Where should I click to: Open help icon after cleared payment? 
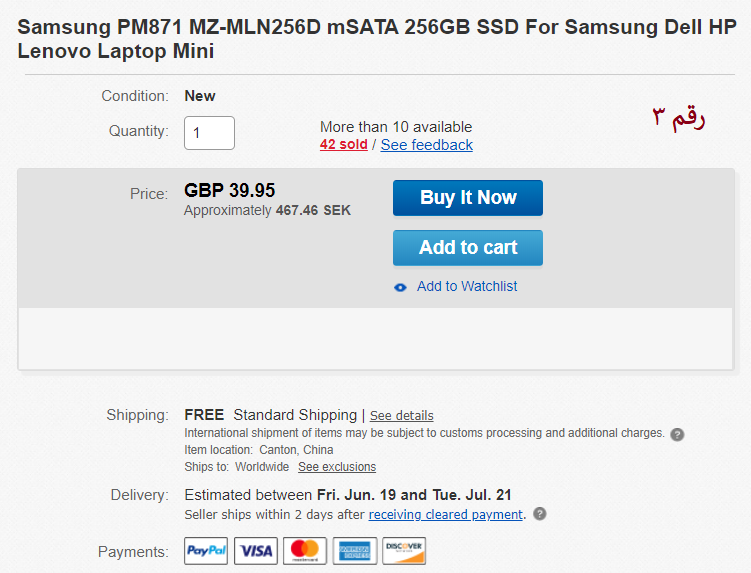pyautogui.click(x=540, y=514)
